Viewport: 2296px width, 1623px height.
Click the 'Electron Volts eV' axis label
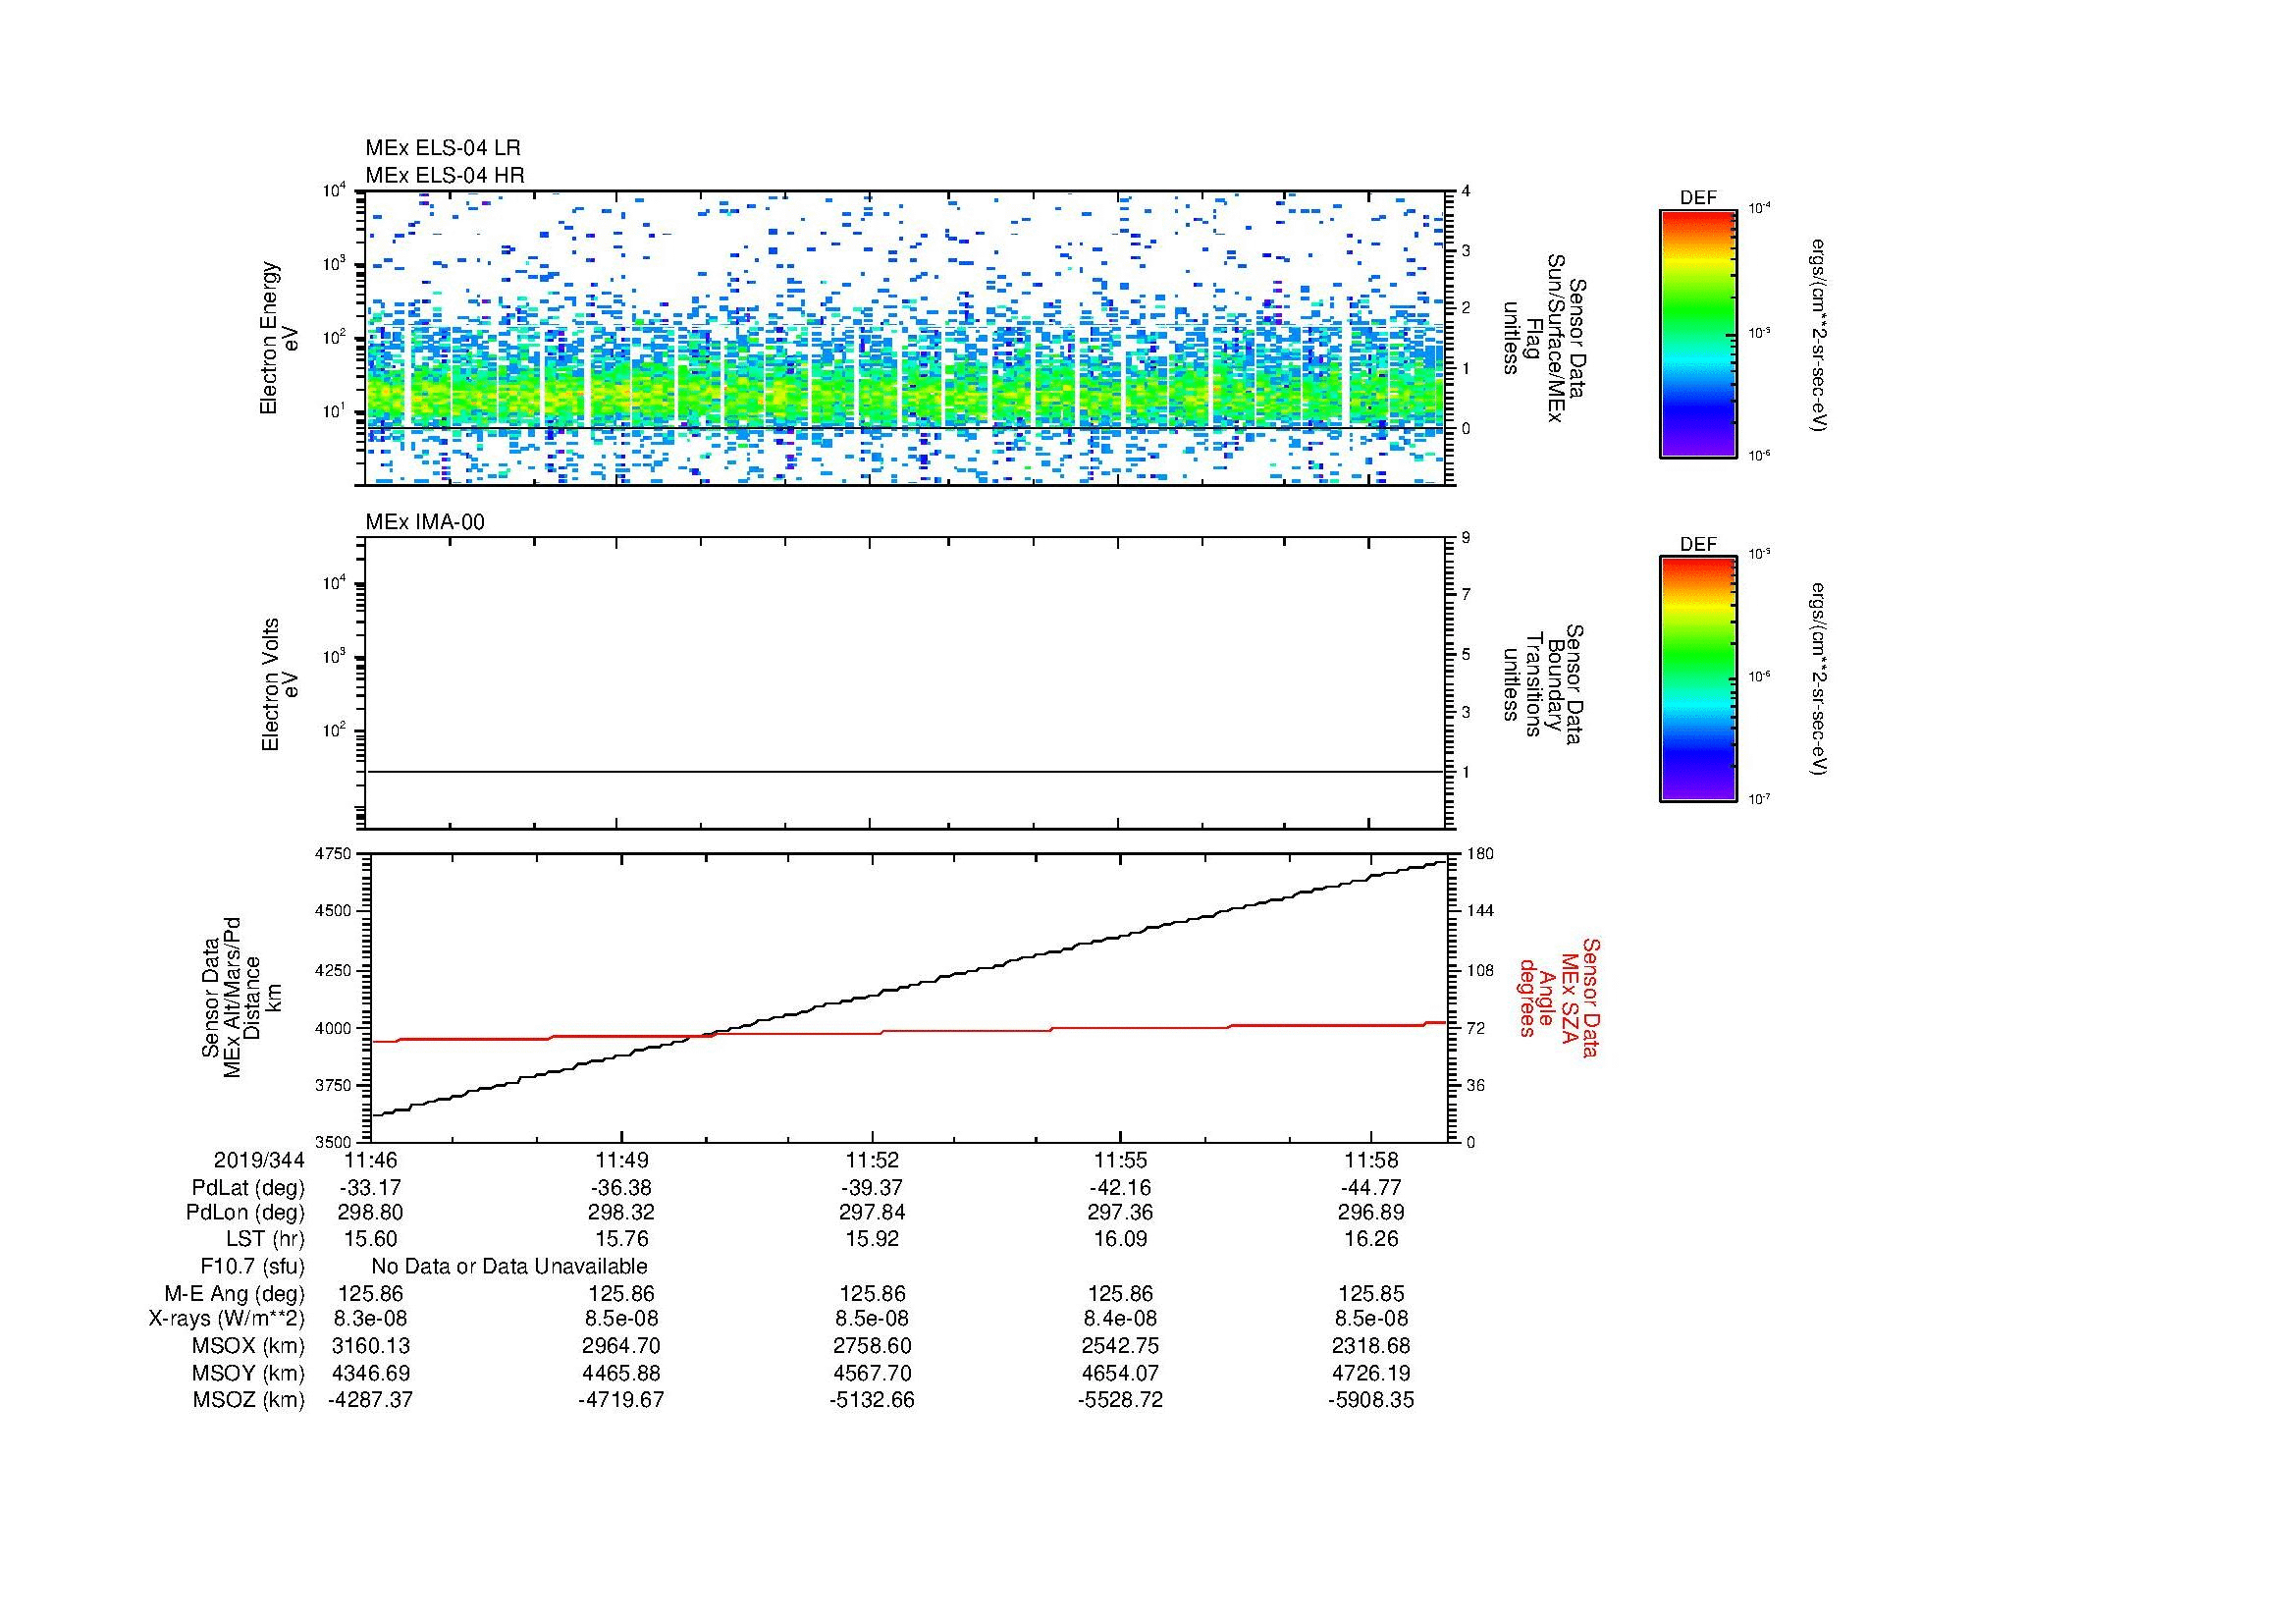point(280,685)
